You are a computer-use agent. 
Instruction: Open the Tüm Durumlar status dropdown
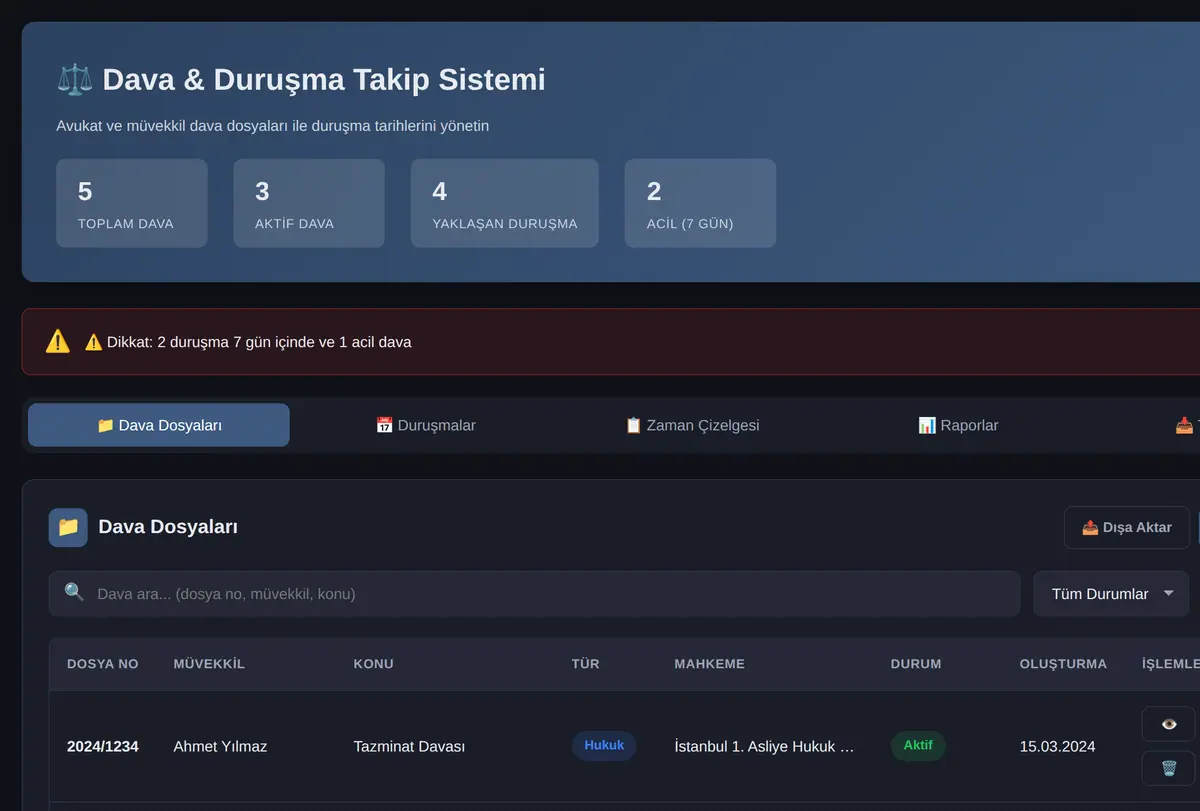point(1112,594)
